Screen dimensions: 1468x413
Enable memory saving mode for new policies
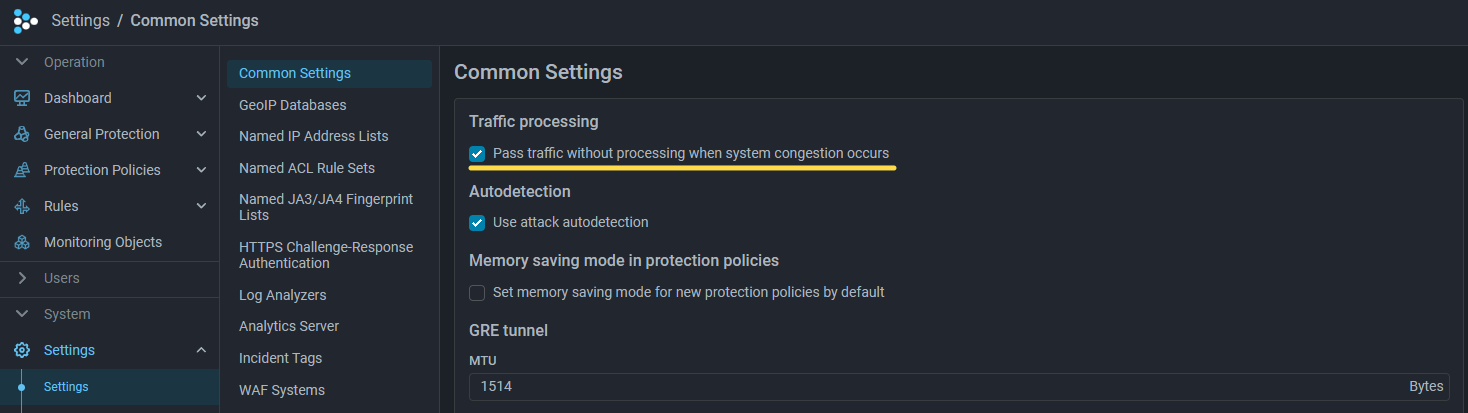click(477, 293)
